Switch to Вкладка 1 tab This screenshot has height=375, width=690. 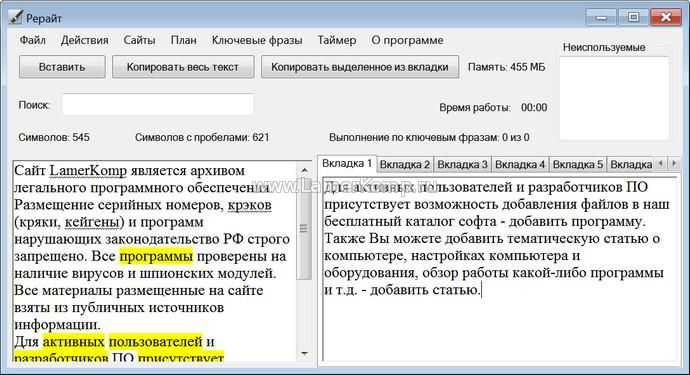347,163
